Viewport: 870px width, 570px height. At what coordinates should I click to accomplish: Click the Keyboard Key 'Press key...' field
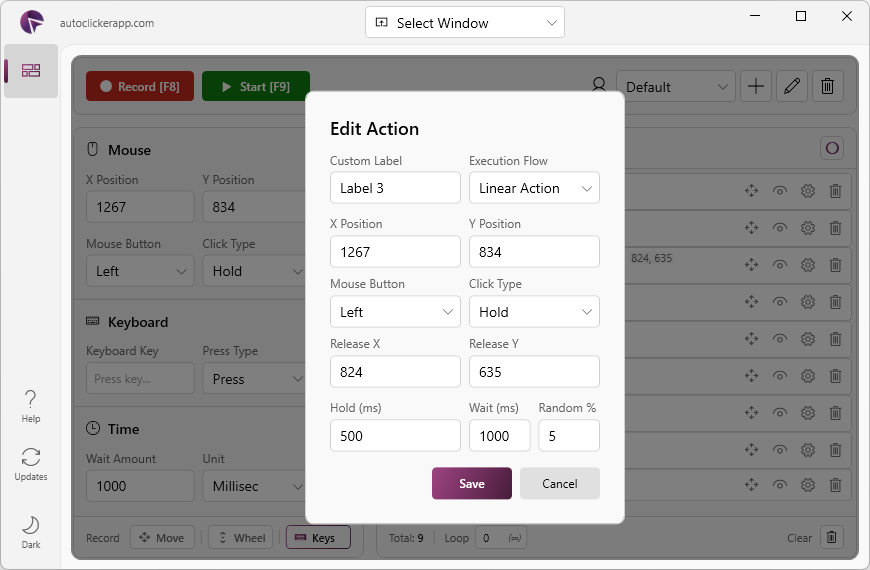click(140, 379)
